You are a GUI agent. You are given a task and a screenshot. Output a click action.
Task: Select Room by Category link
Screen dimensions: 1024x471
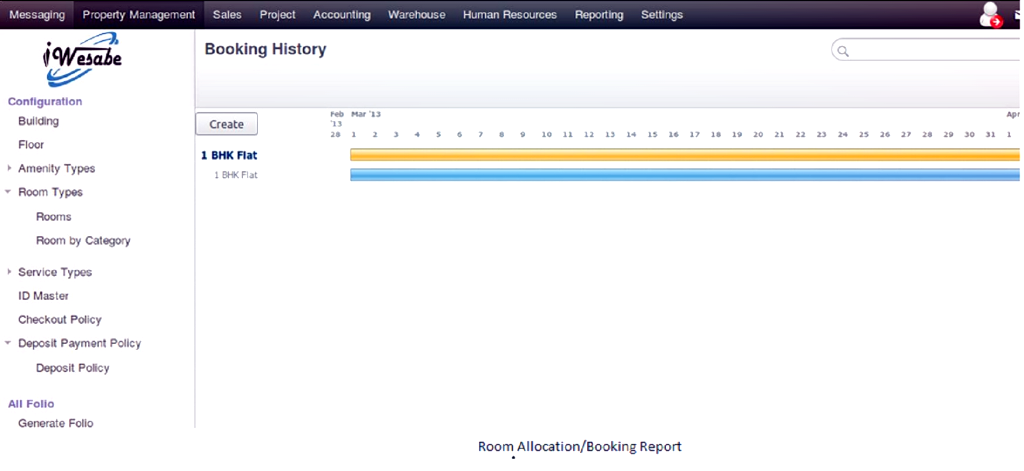click(83, 240)
